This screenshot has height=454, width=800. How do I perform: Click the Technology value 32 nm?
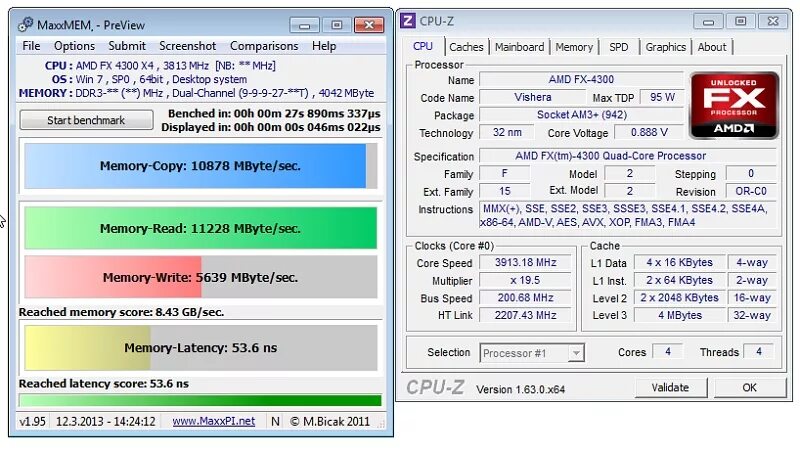click(x=507, y=132)
